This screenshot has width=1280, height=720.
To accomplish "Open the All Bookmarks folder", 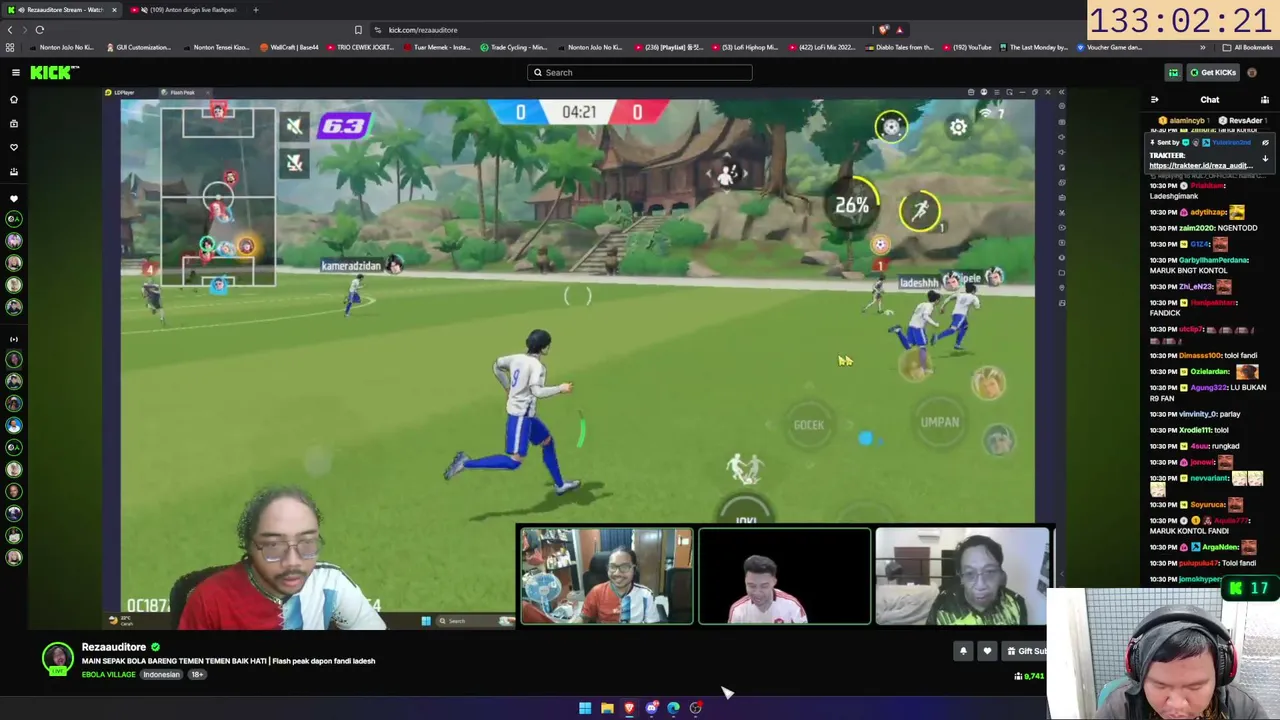I will coord(1248,47).
